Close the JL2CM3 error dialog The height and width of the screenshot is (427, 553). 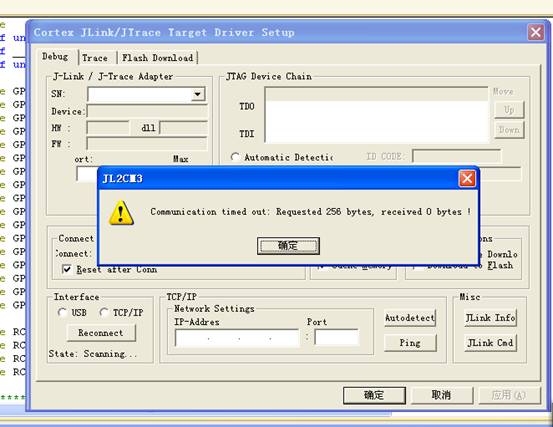click(x=467, y=178)
